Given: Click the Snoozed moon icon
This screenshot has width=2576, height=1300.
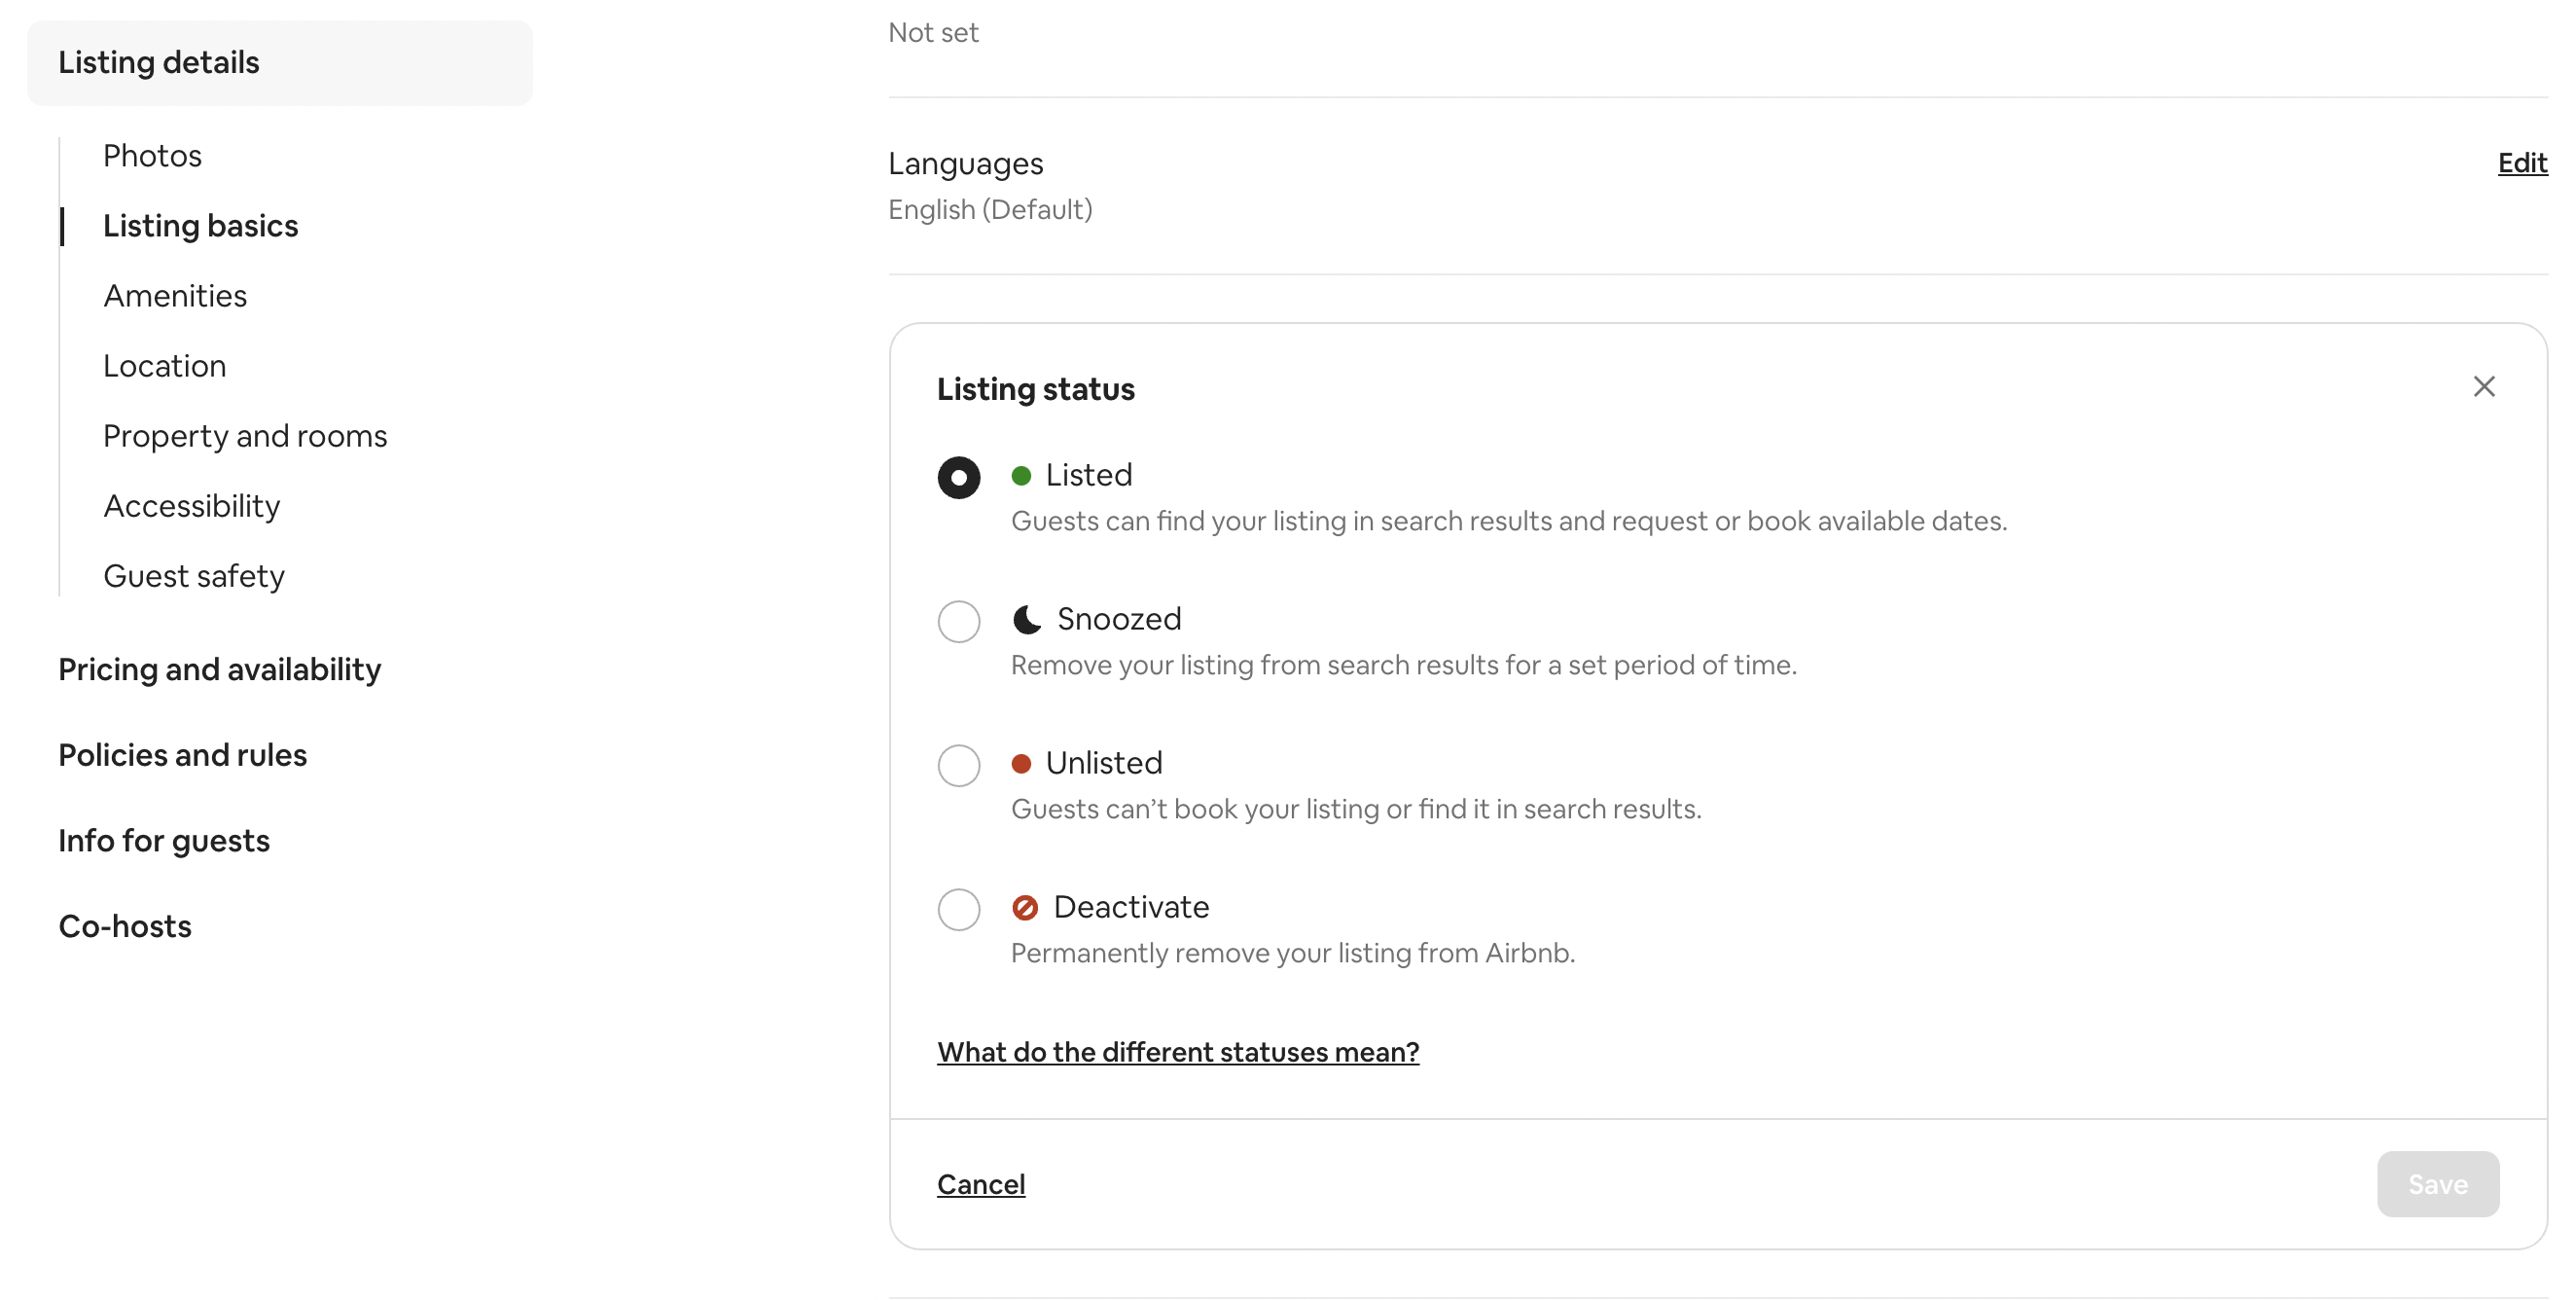Looking at the screenshot, I should [1027, 620].
